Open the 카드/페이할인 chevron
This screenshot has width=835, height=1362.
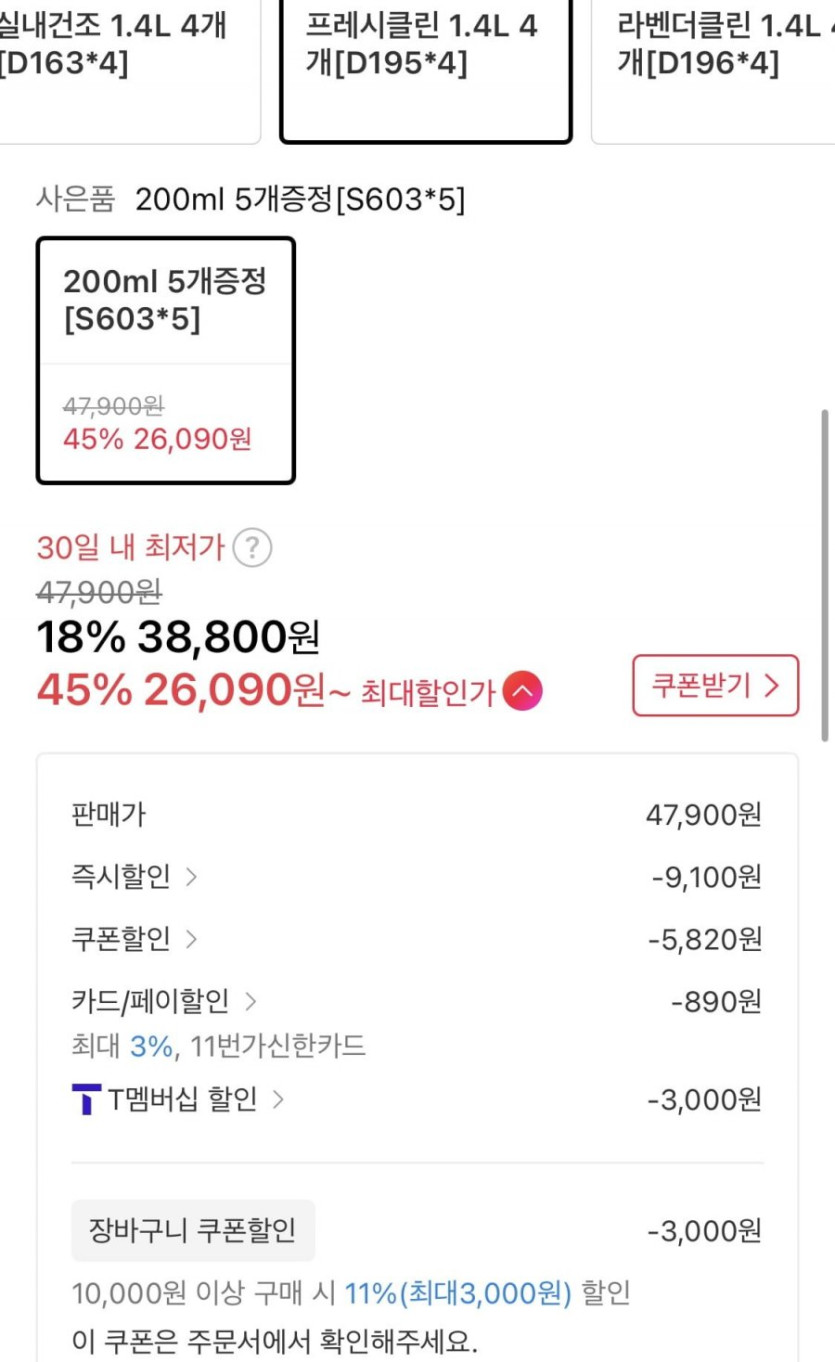tap(251, 1001)
